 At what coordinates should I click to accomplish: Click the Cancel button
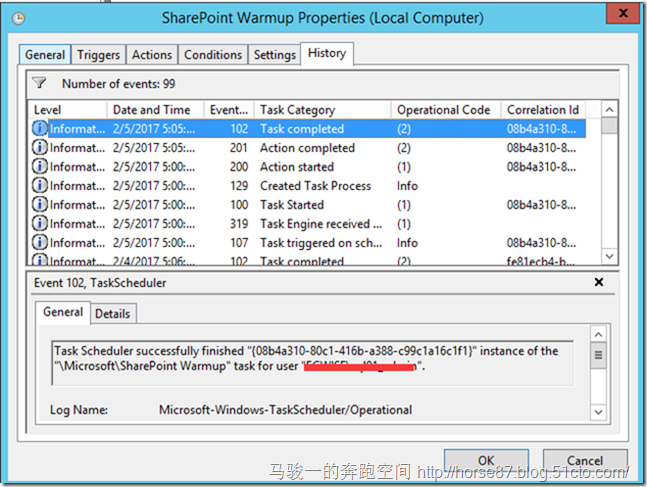point(585,460)
